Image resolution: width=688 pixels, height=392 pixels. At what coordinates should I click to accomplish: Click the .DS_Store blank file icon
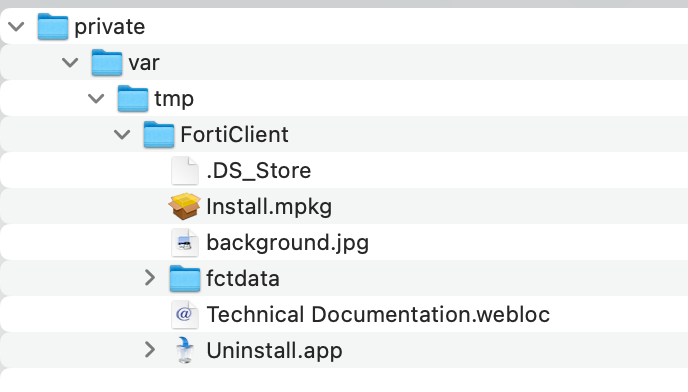coord(185,170)
